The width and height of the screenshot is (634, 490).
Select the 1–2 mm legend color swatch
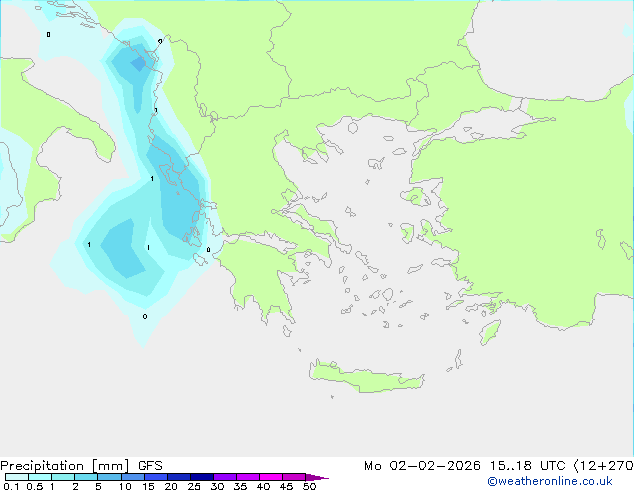[63, 477]
